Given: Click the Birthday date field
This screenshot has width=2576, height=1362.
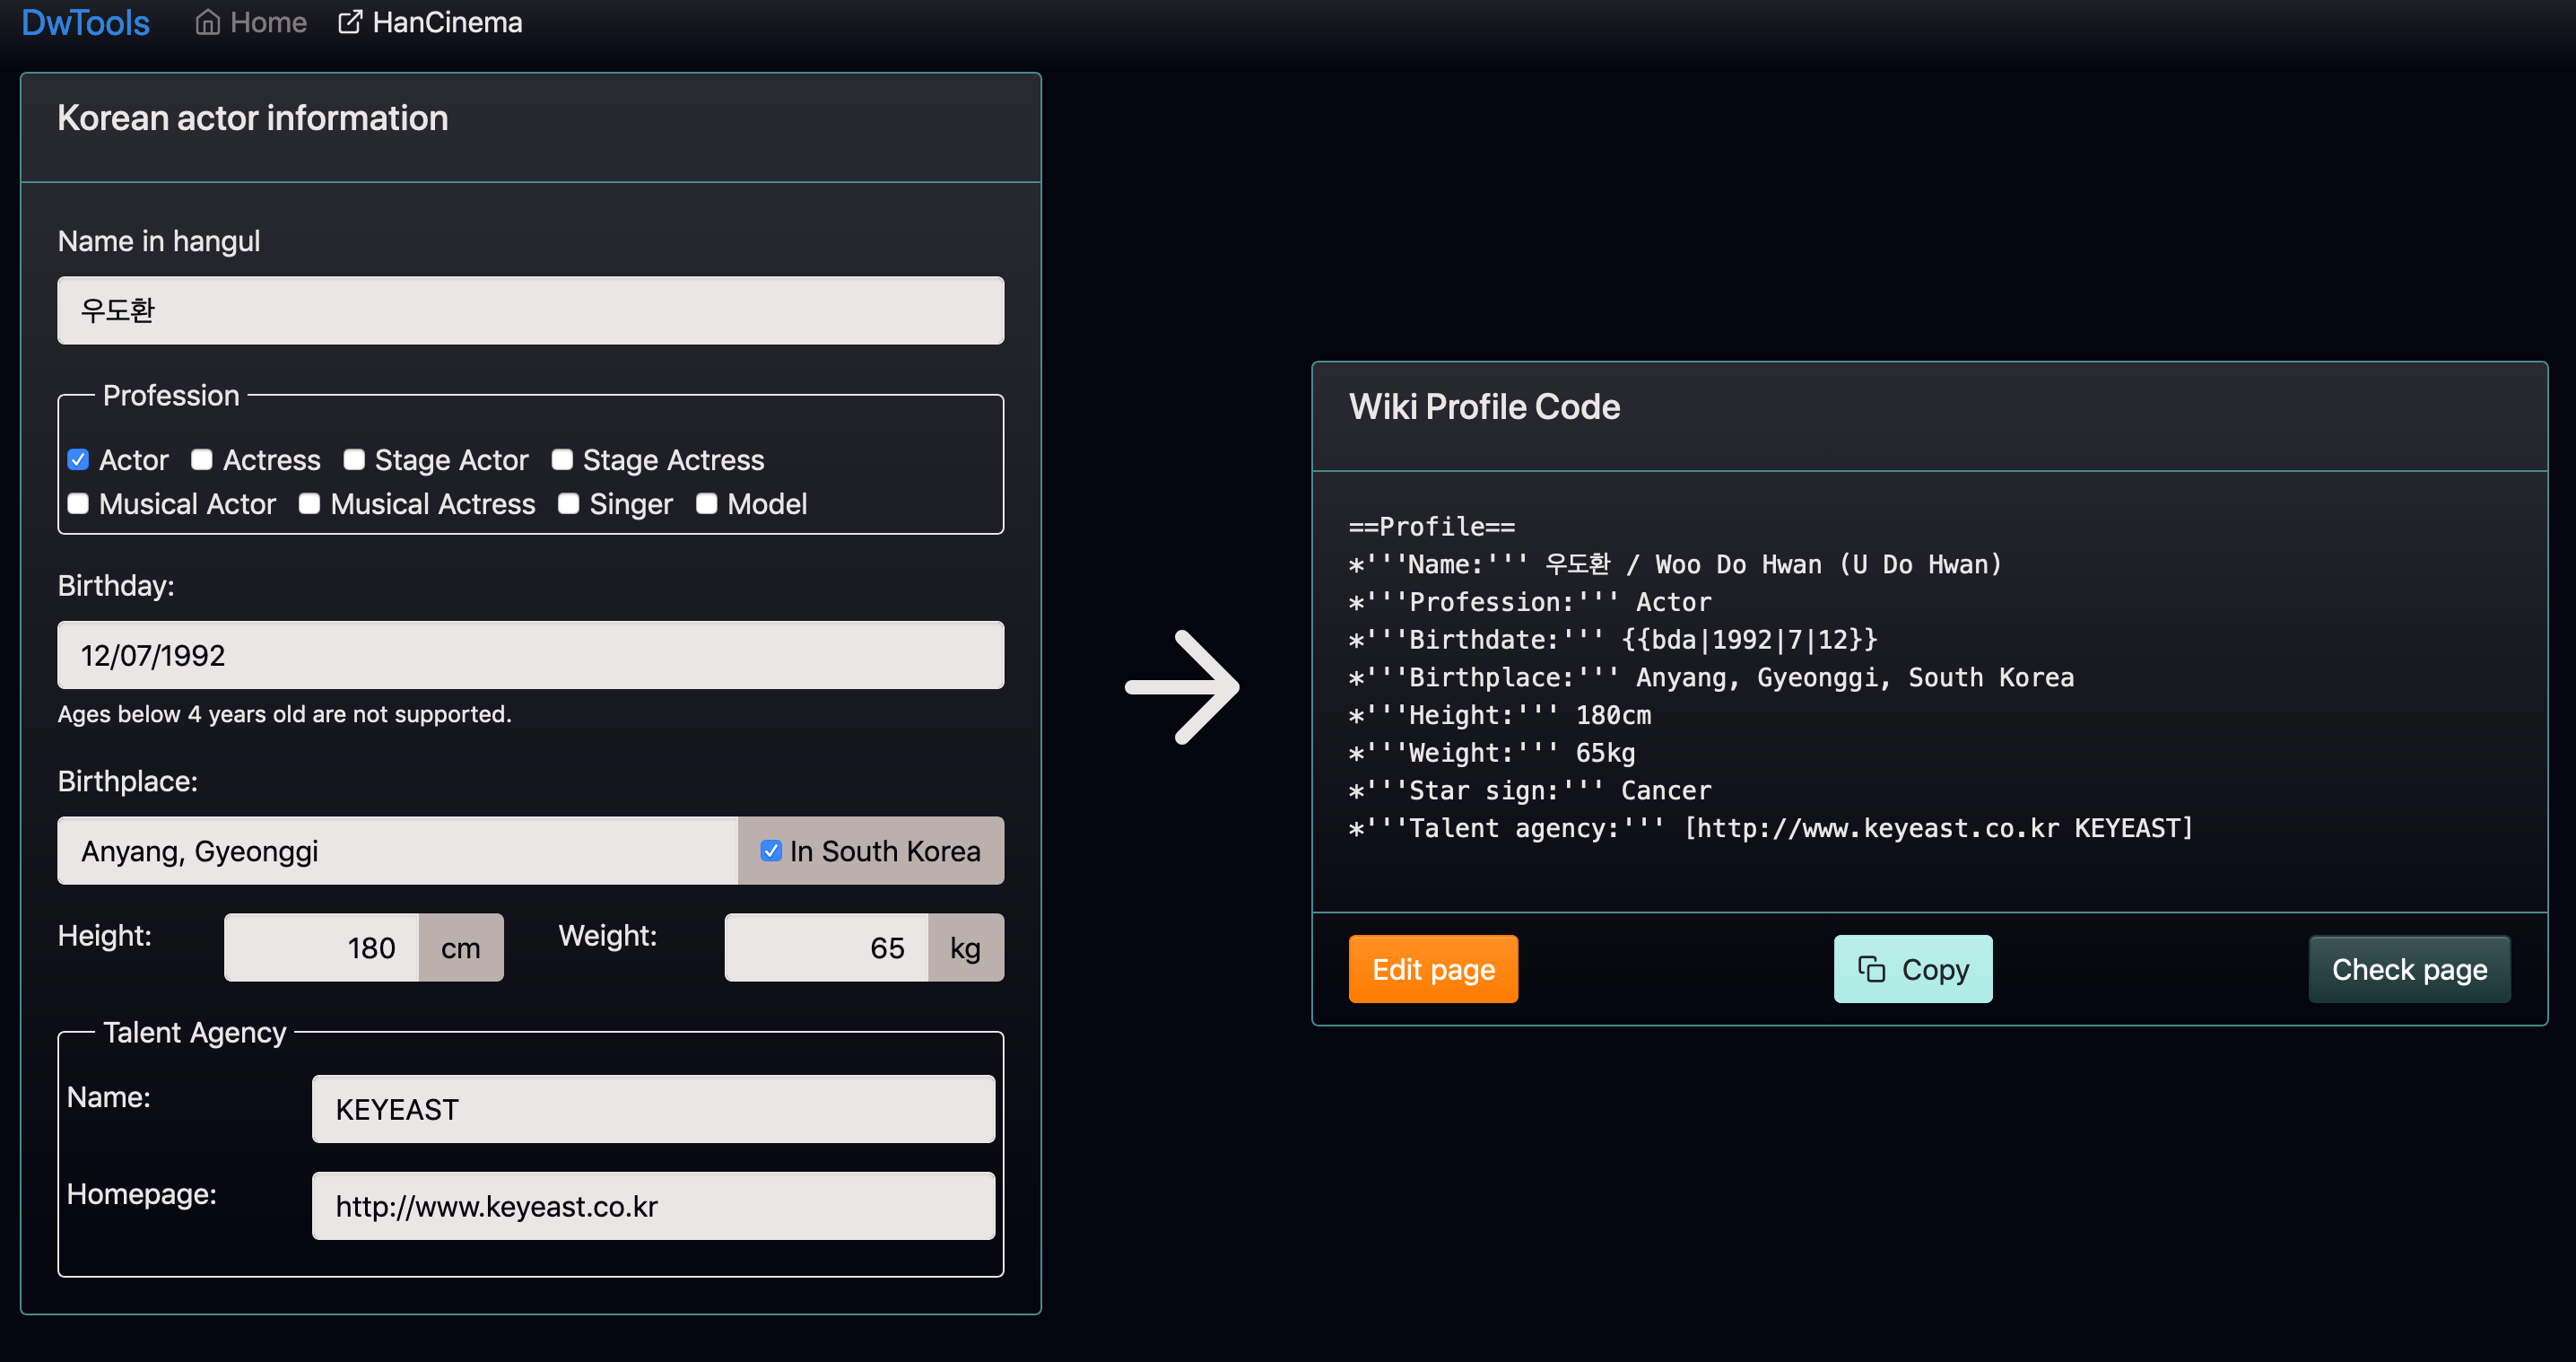Looking at the screenshot, I should [531, 655].
